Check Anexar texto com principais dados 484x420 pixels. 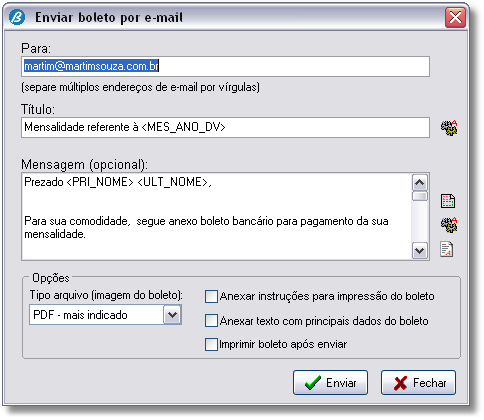211,321
